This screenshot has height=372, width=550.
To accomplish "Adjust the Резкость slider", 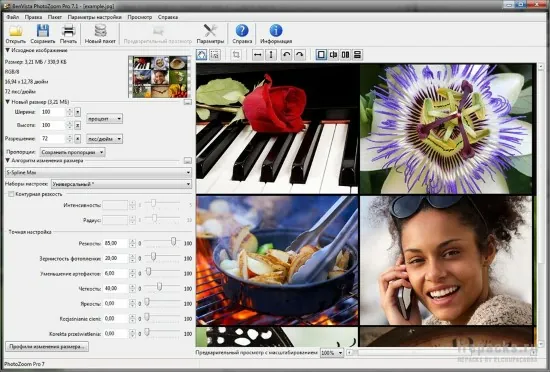I will click(173, 242).
